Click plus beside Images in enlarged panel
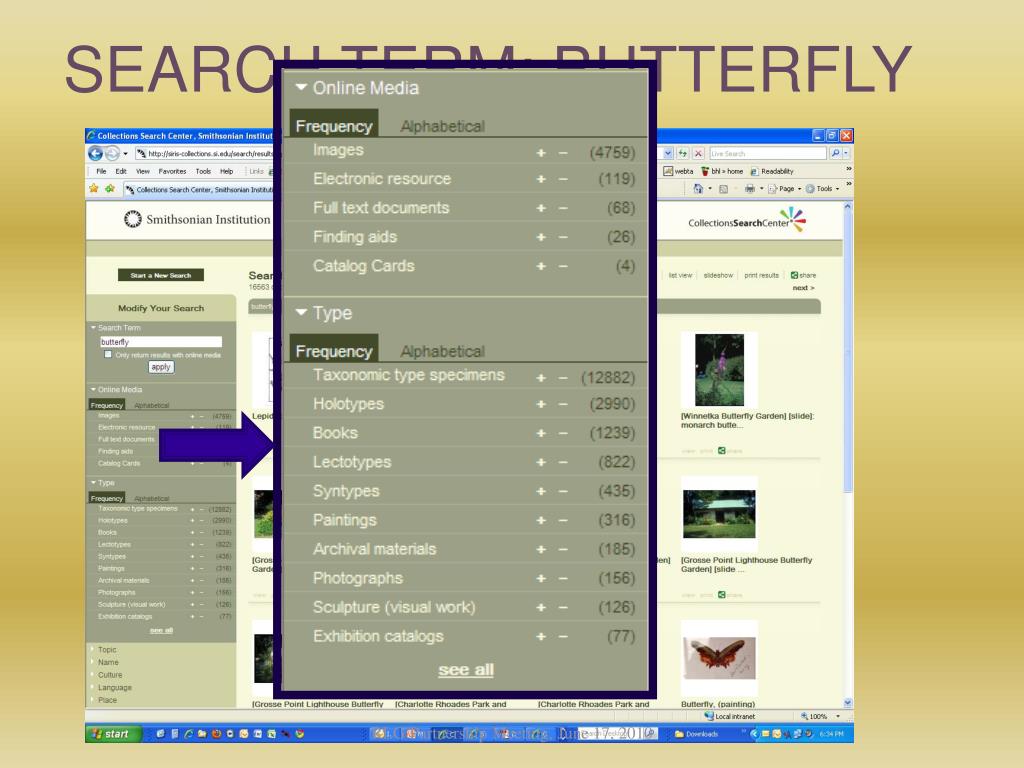 [541, 153]
